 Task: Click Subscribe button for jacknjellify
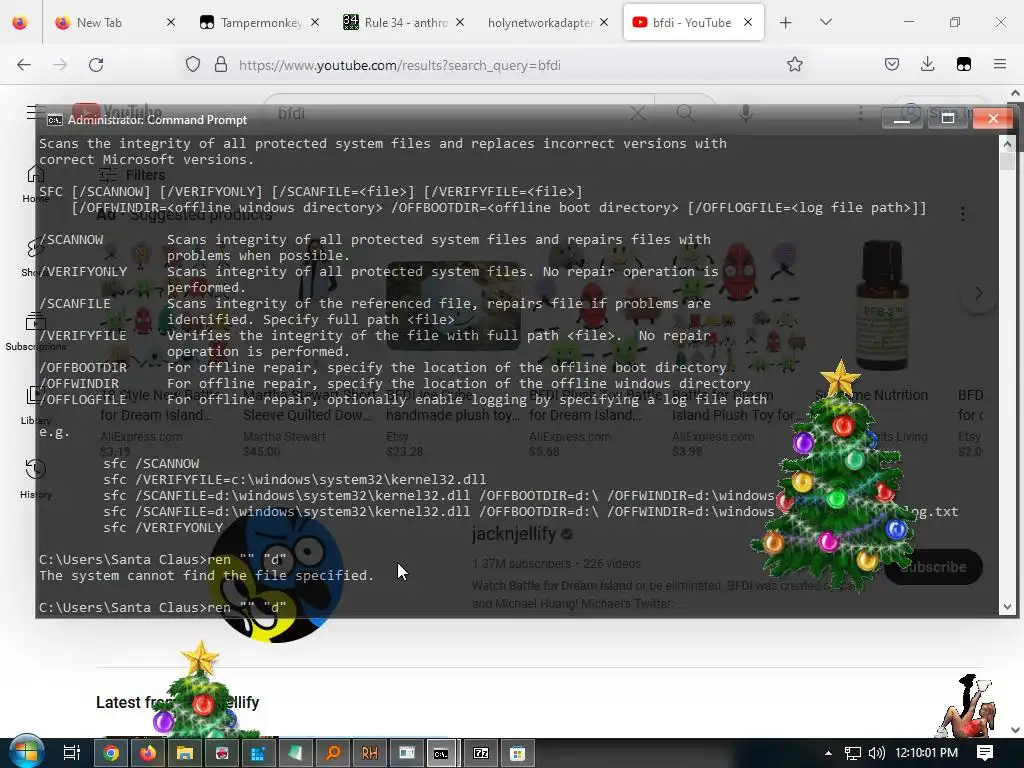[x=933, y=567]
